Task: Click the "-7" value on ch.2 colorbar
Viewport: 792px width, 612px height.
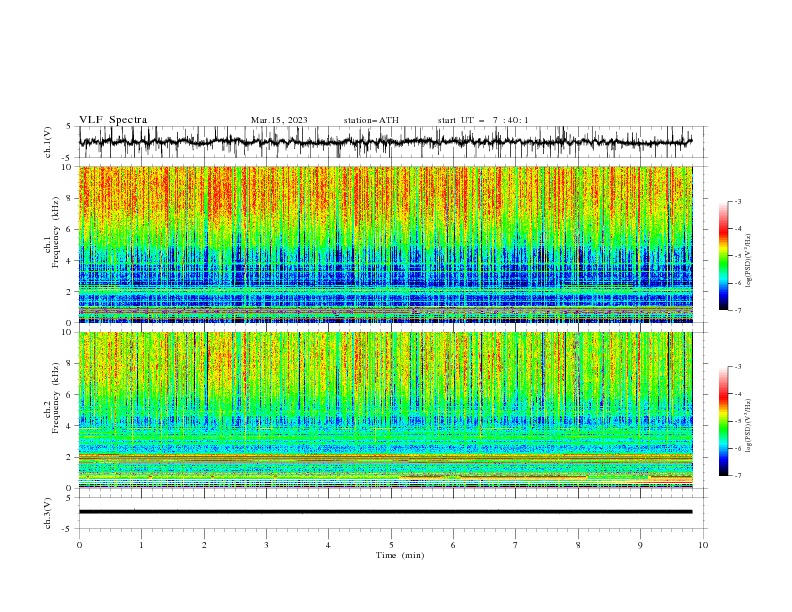Action: (x=738, y=475)
